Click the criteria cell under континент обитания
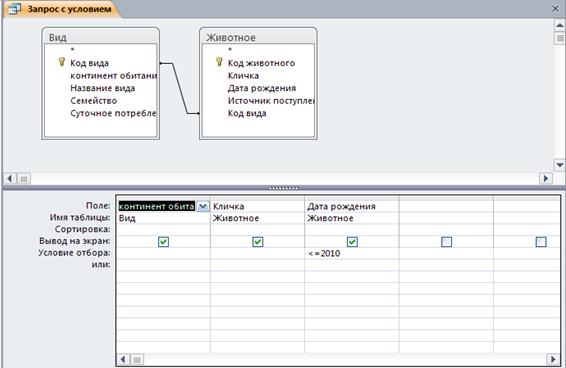The image size is (566, 368). click(163, 253)
